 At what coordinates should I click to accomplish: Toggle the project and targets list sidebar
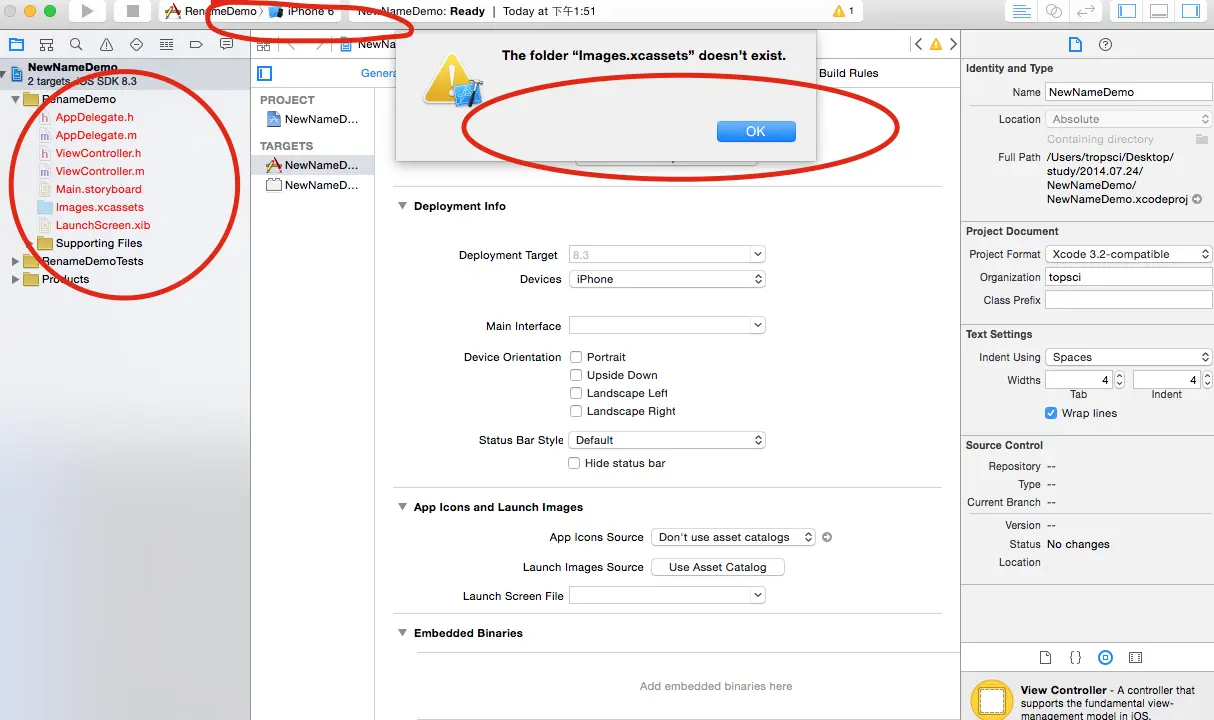click(x=265, y=73)
